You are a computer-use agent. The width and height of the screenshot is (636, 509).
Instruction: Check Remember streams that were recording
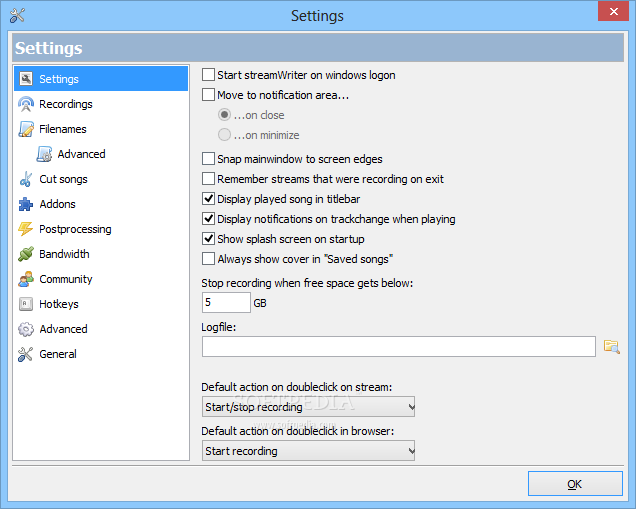208,178
